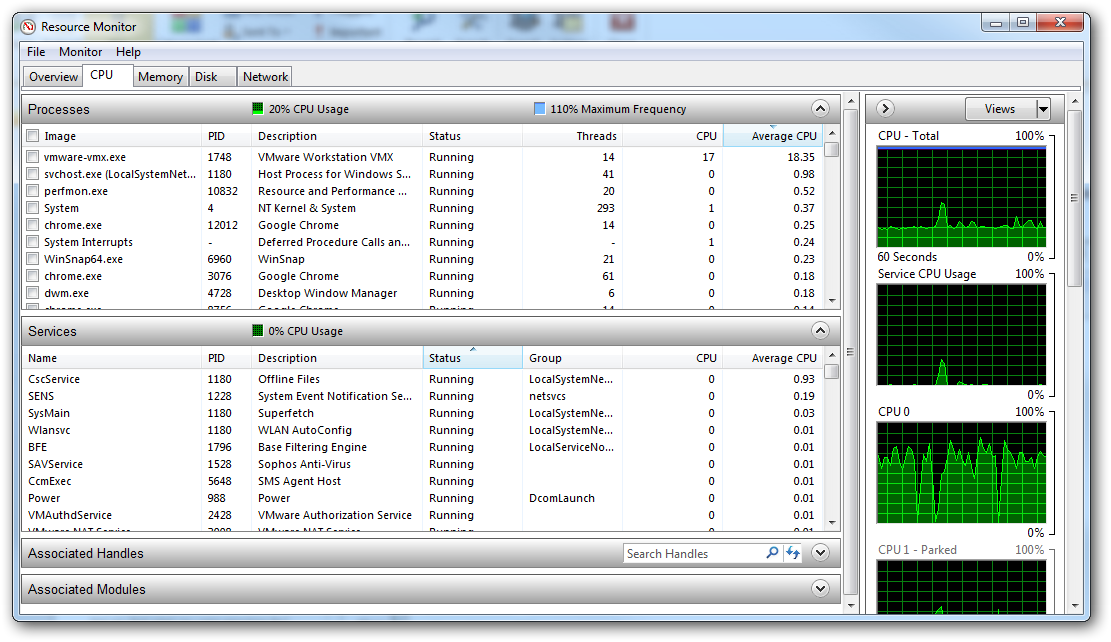Collapse the Services section chevron
Screen dimensions: 1111x642
[x=820, y=331]
